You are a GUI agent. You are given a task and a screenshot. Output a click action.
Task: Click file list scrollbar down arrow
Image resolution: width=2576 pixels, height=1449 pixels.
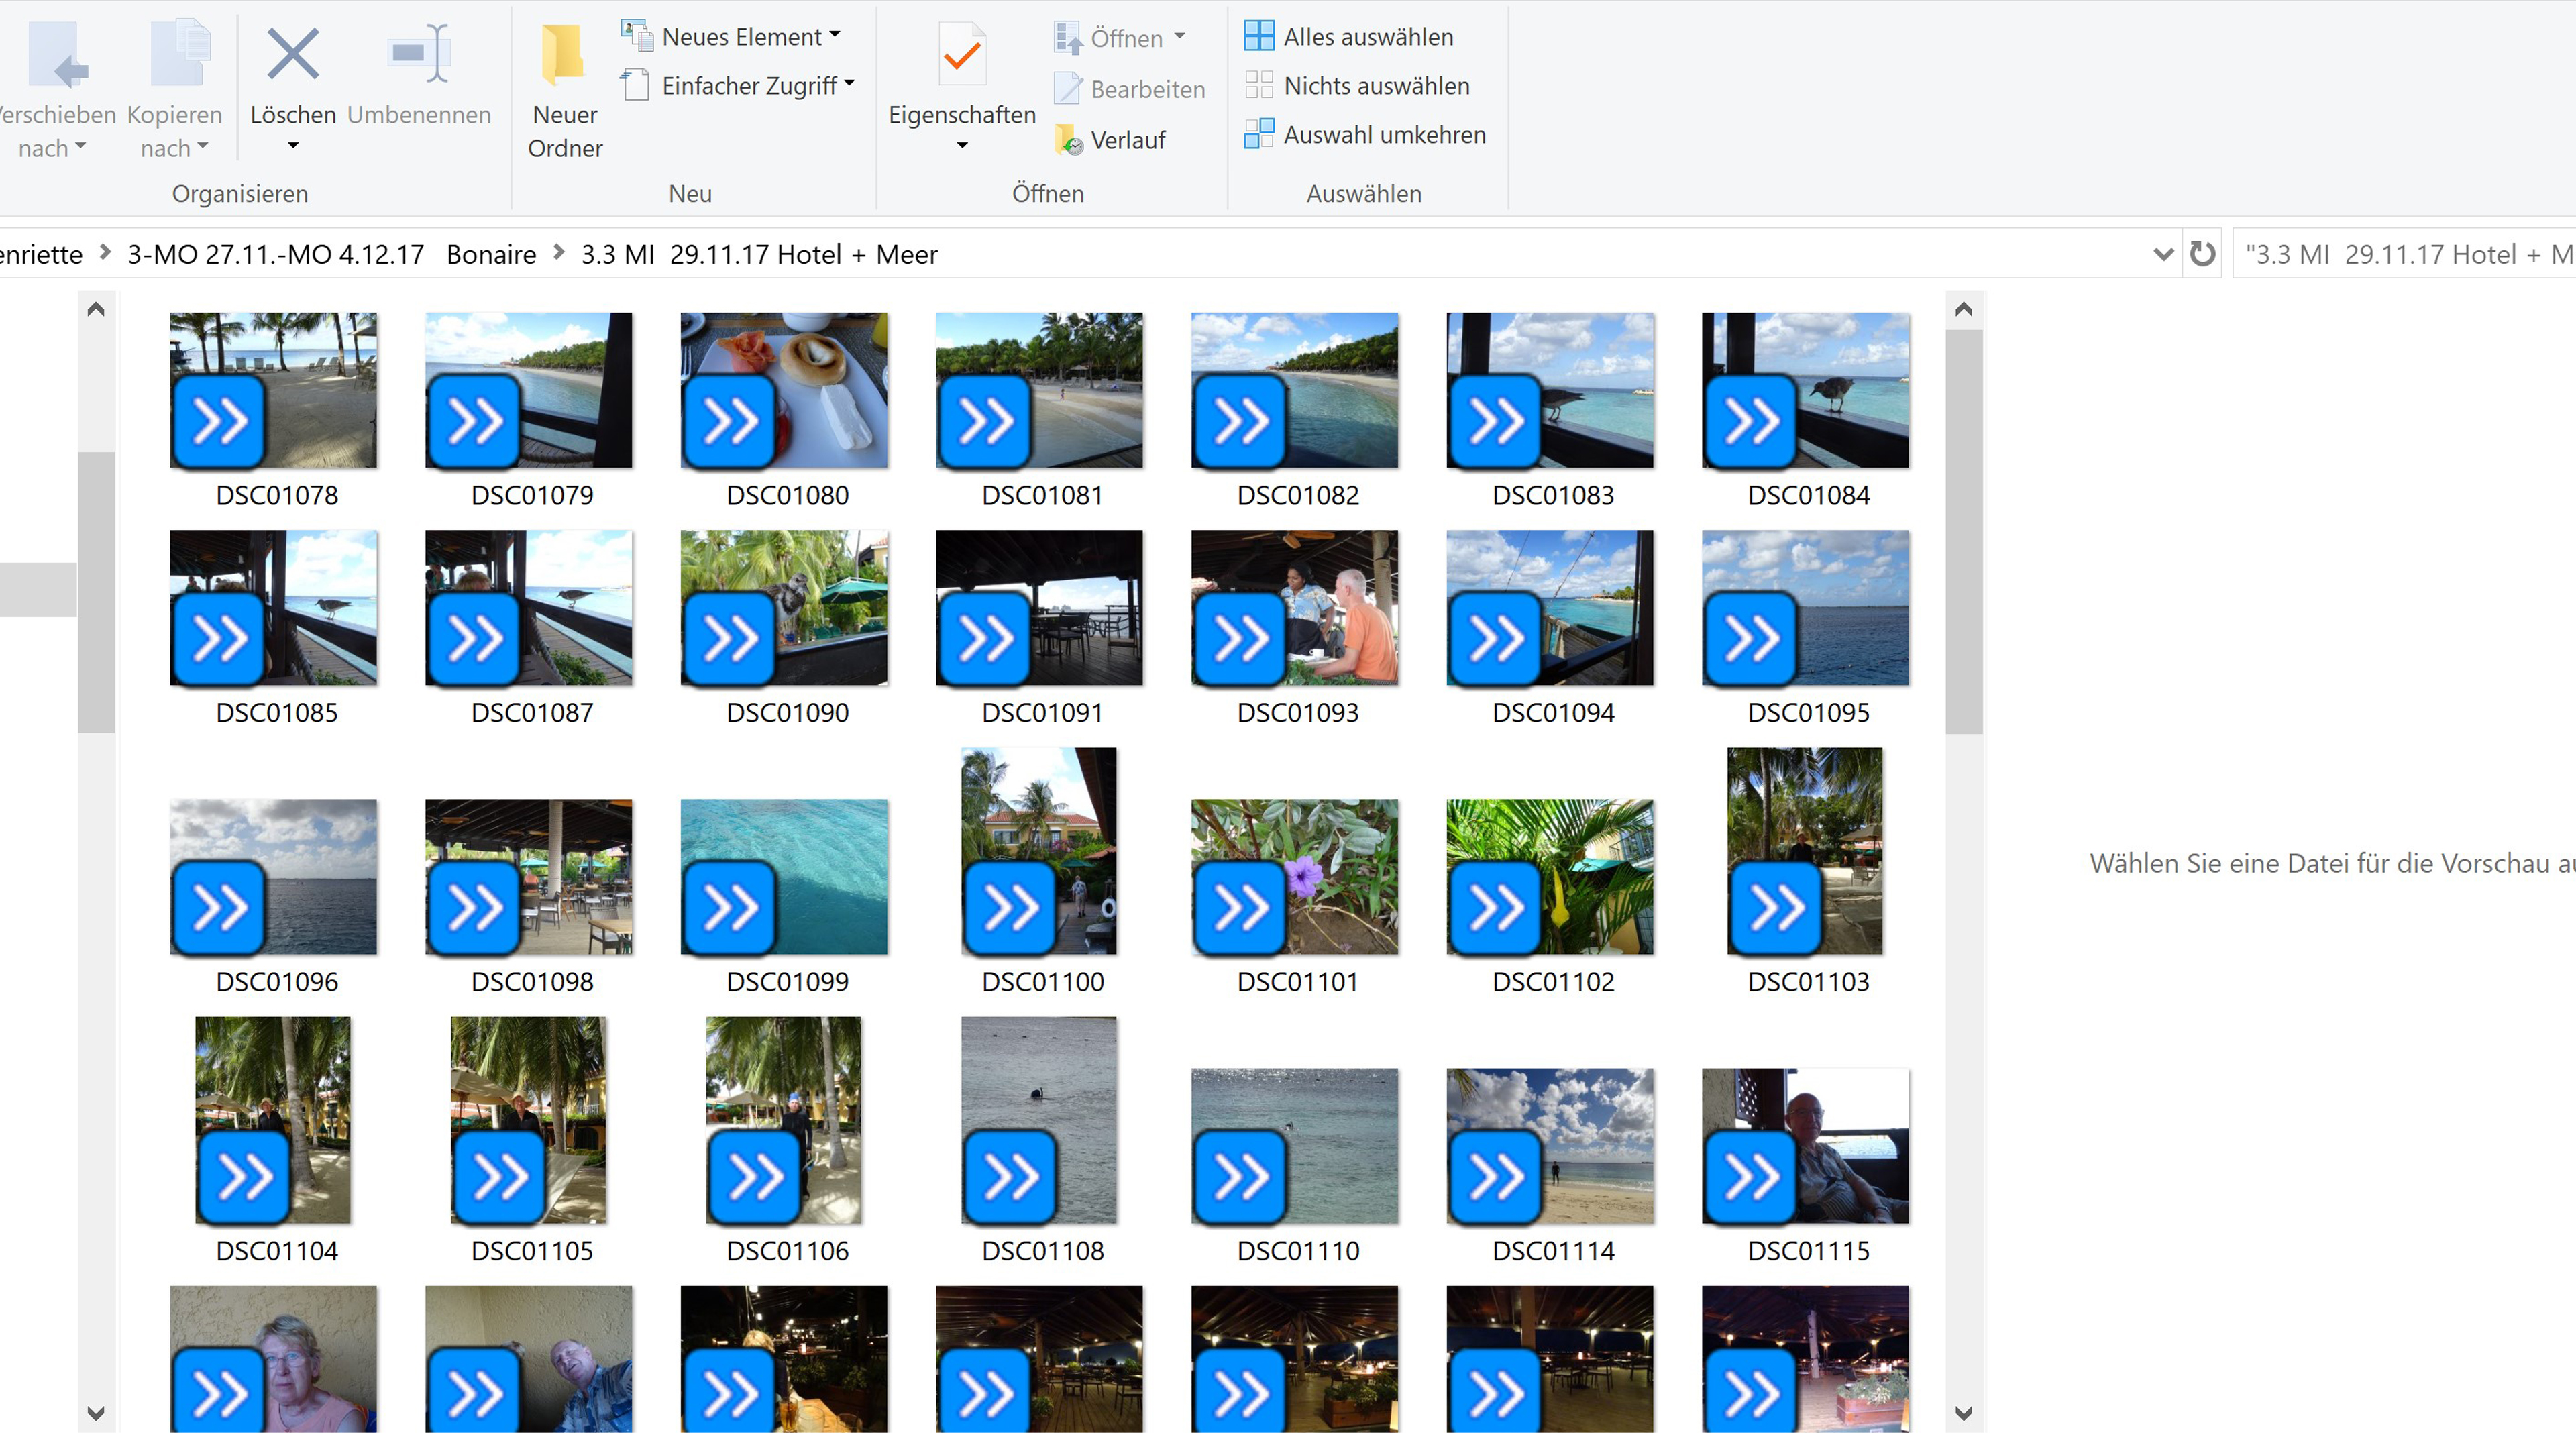(1963, 1413)
